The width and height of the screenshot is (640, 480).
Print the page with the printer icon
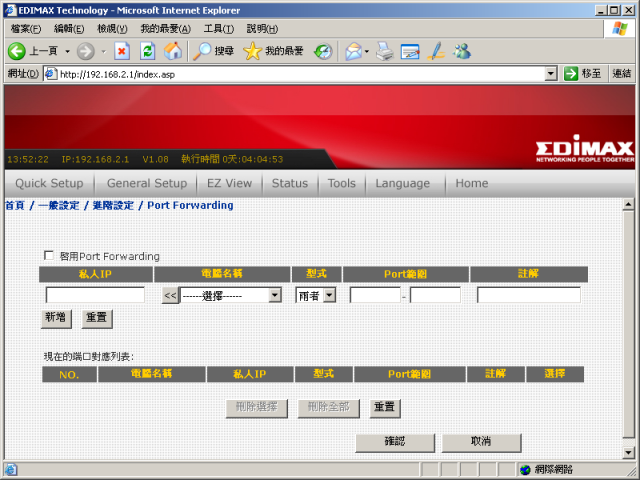pos(384,51)
